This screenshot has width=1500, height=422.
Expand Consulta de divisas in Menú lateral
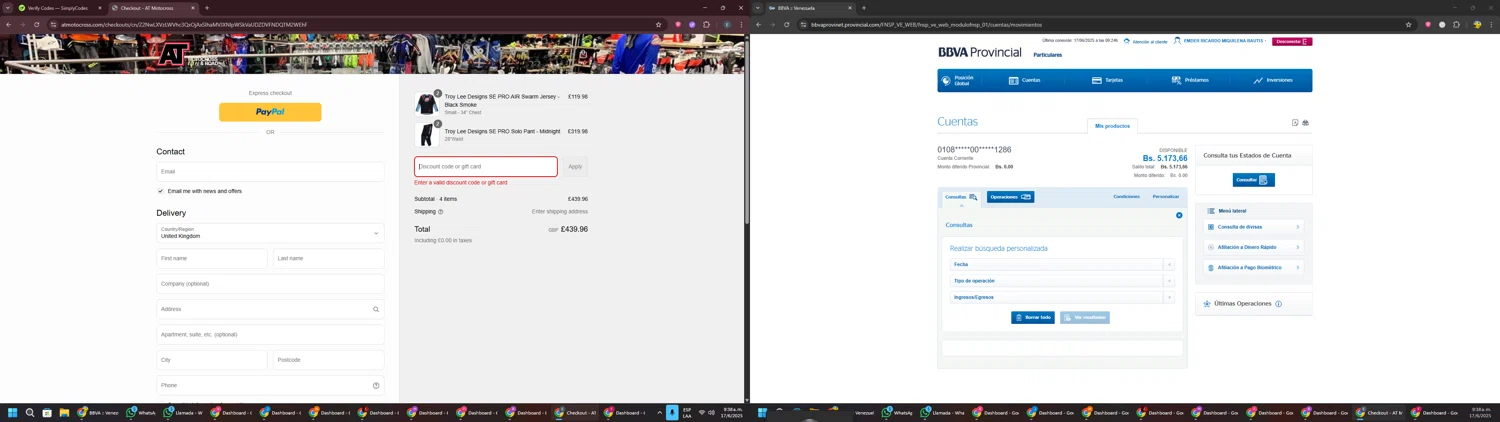click(1254, 227)
